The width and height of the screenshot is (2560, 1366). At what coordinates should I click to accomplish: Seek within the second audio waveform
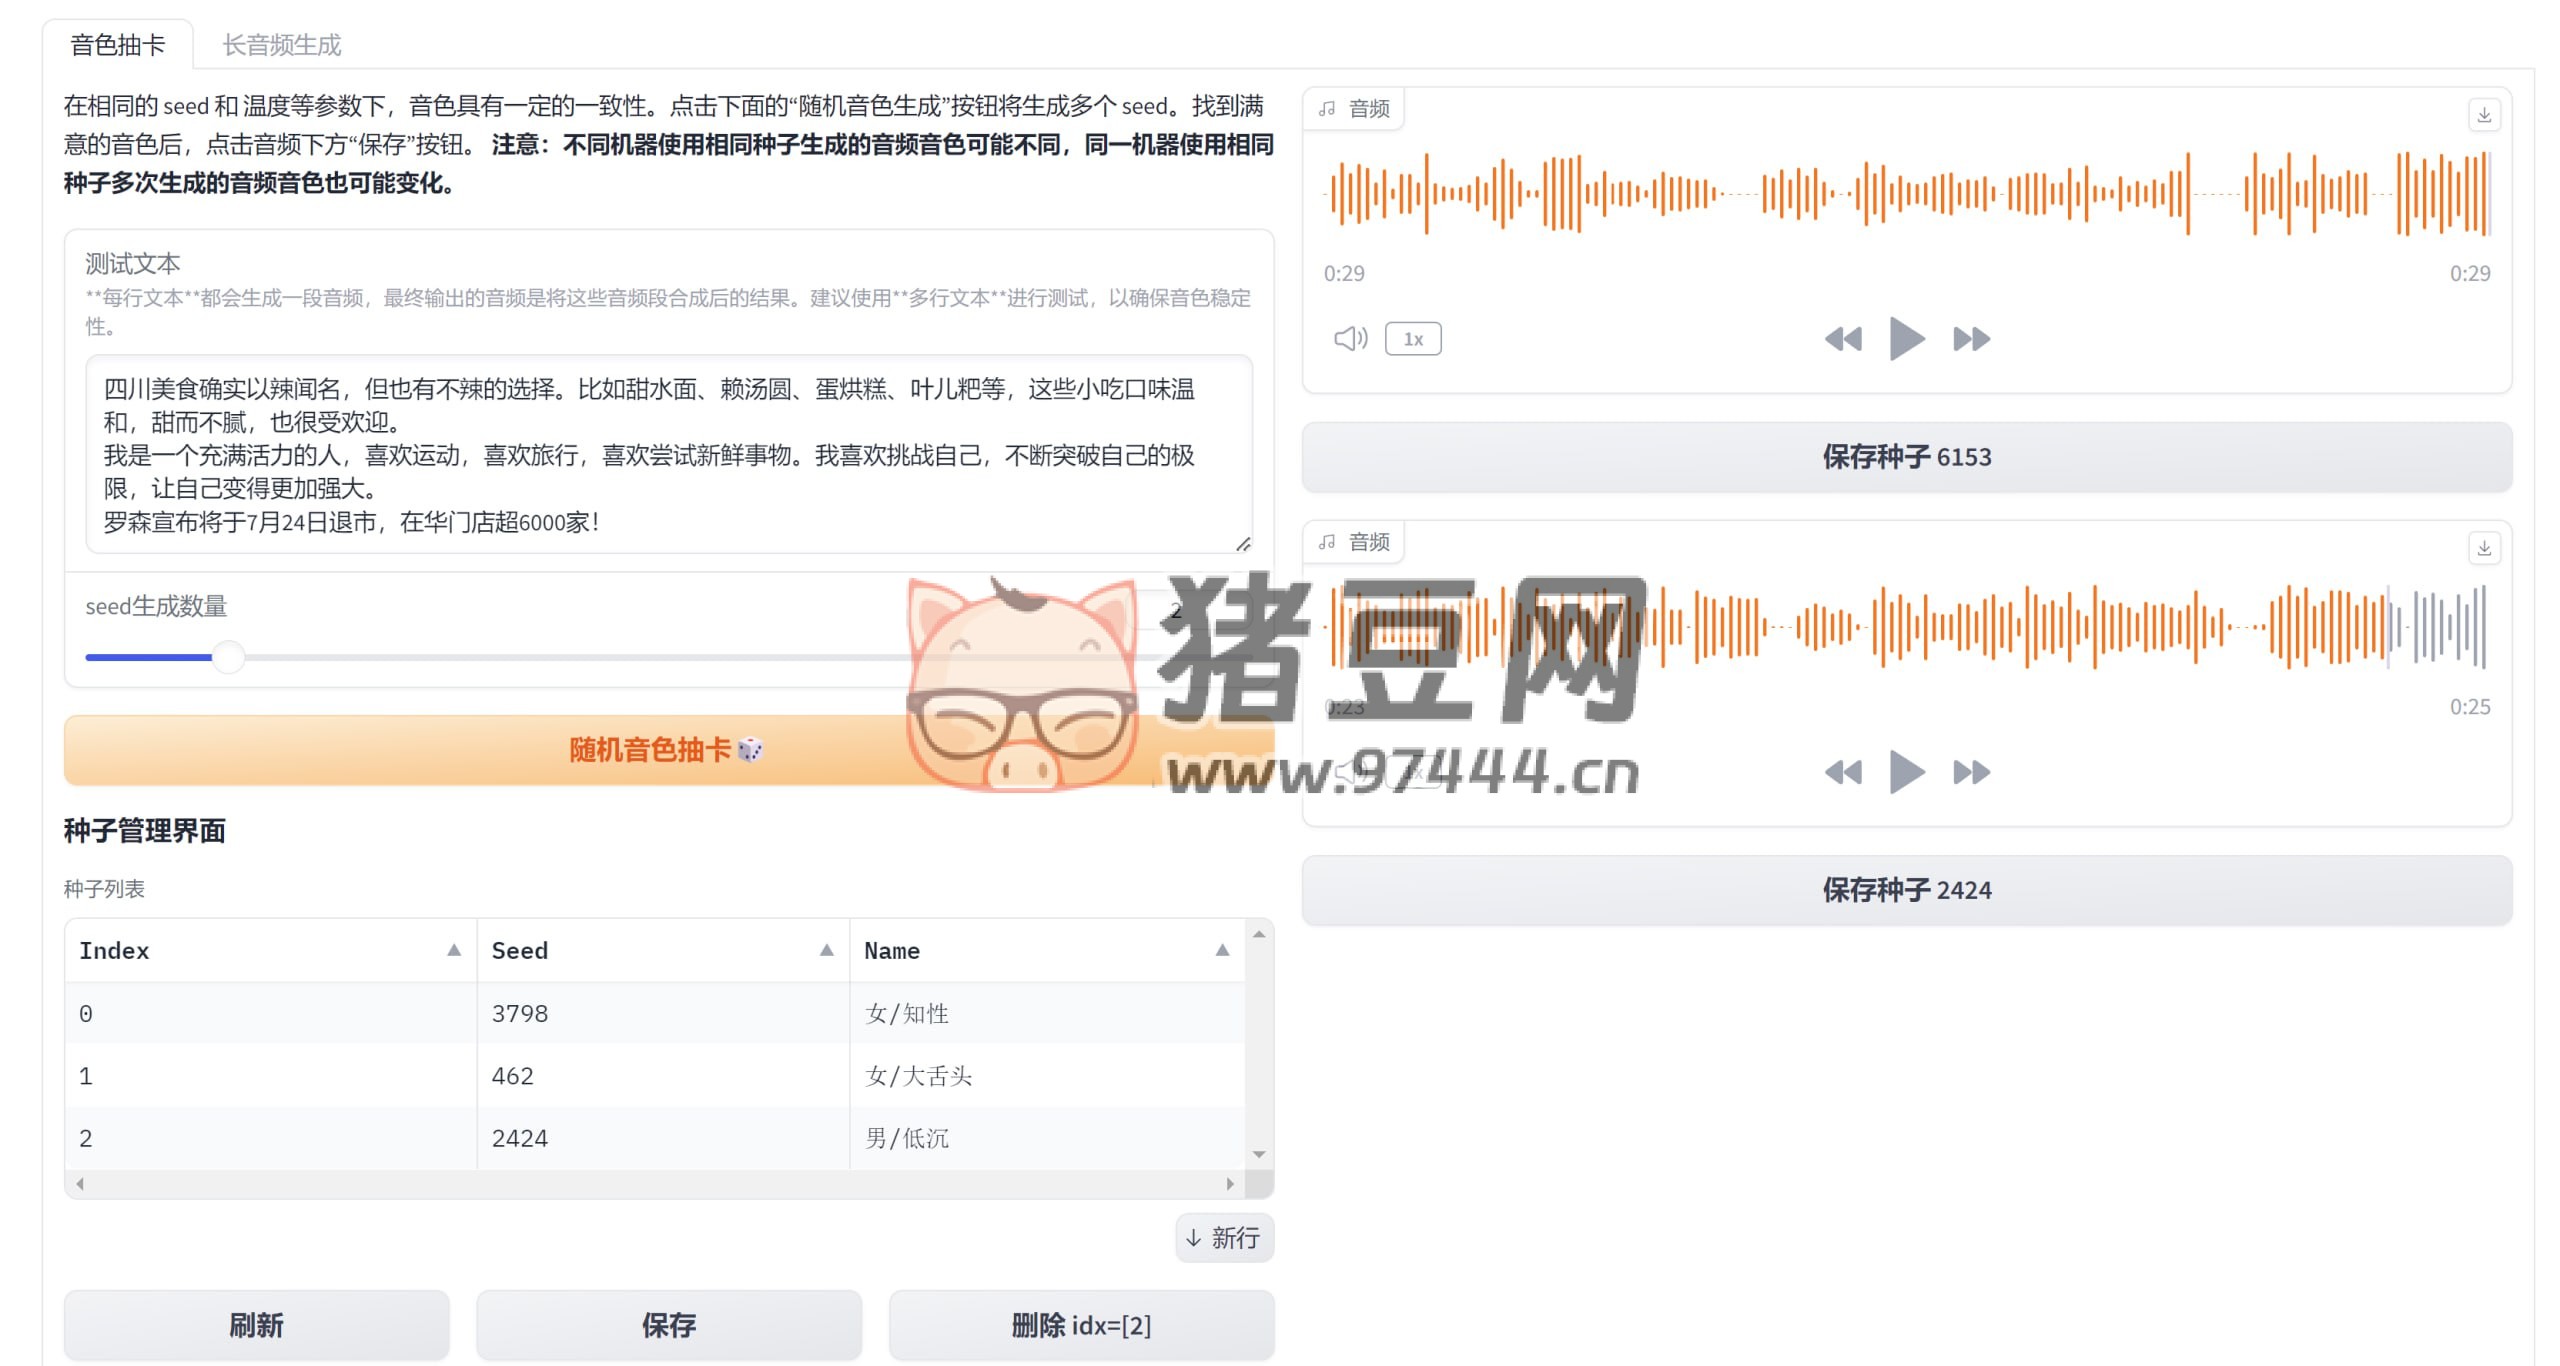(1907, 627)
